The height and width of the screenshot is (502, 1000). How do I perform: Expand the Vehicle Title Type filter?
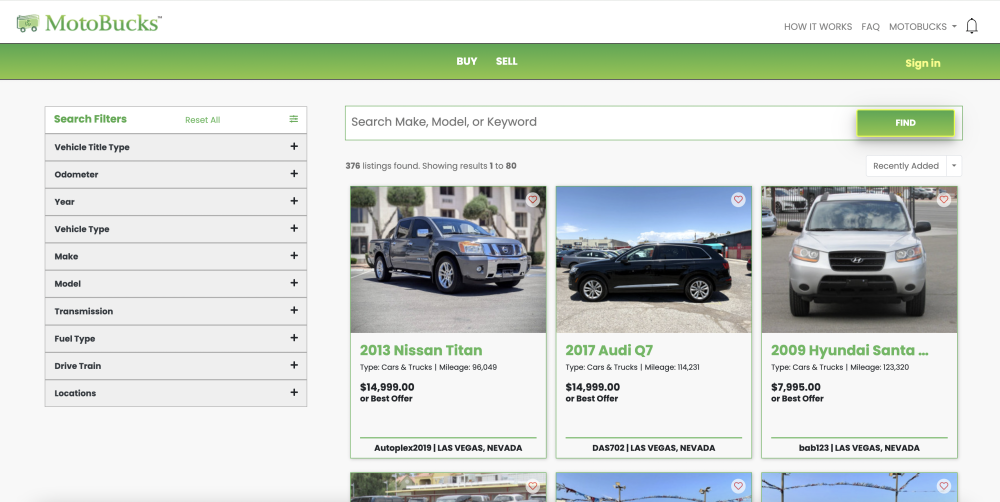click(176, 147)
